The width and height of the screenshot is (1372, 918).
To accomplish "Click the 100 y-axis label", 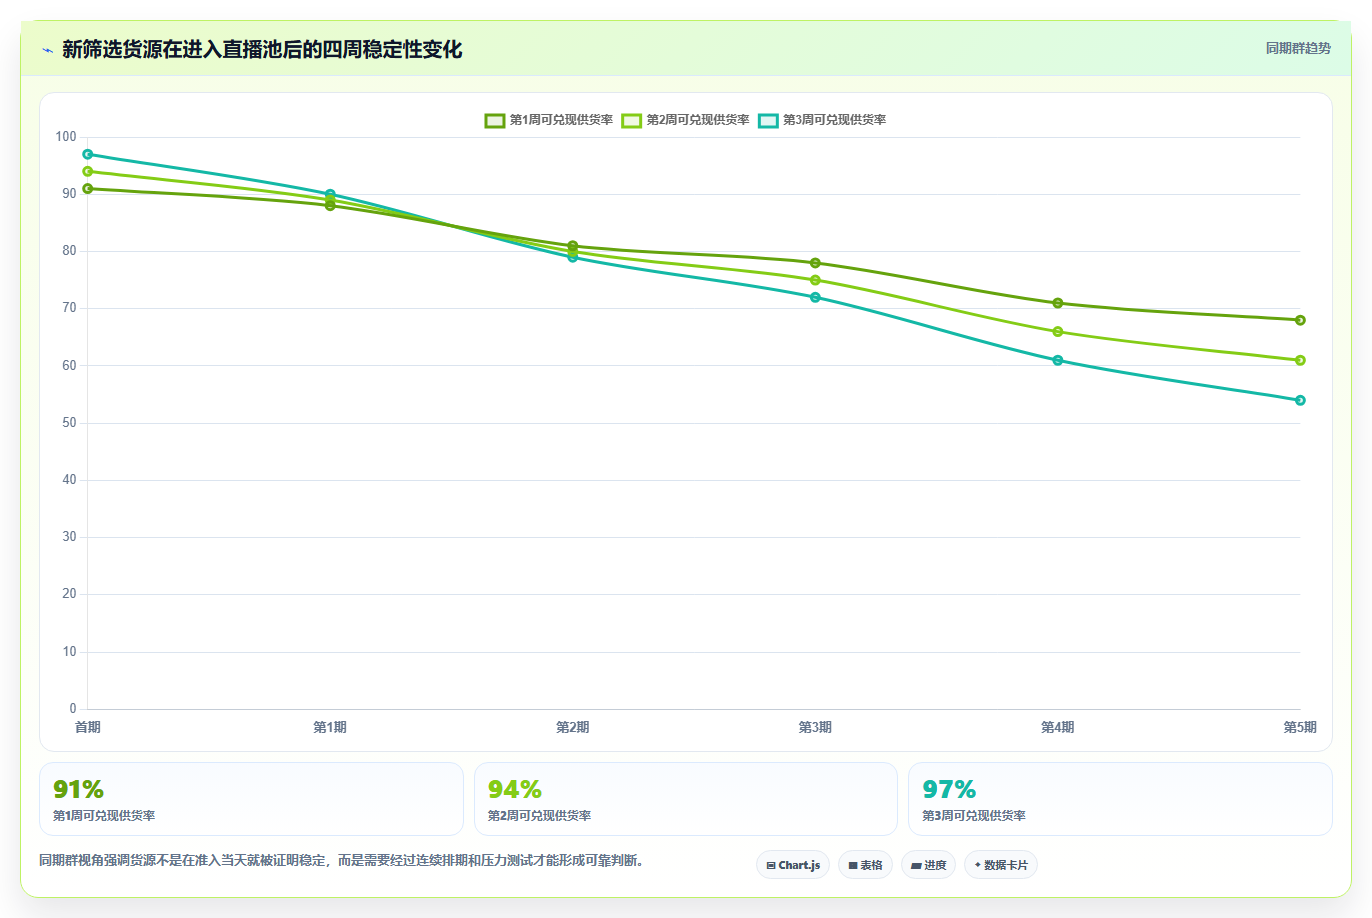I will (66, 137).
